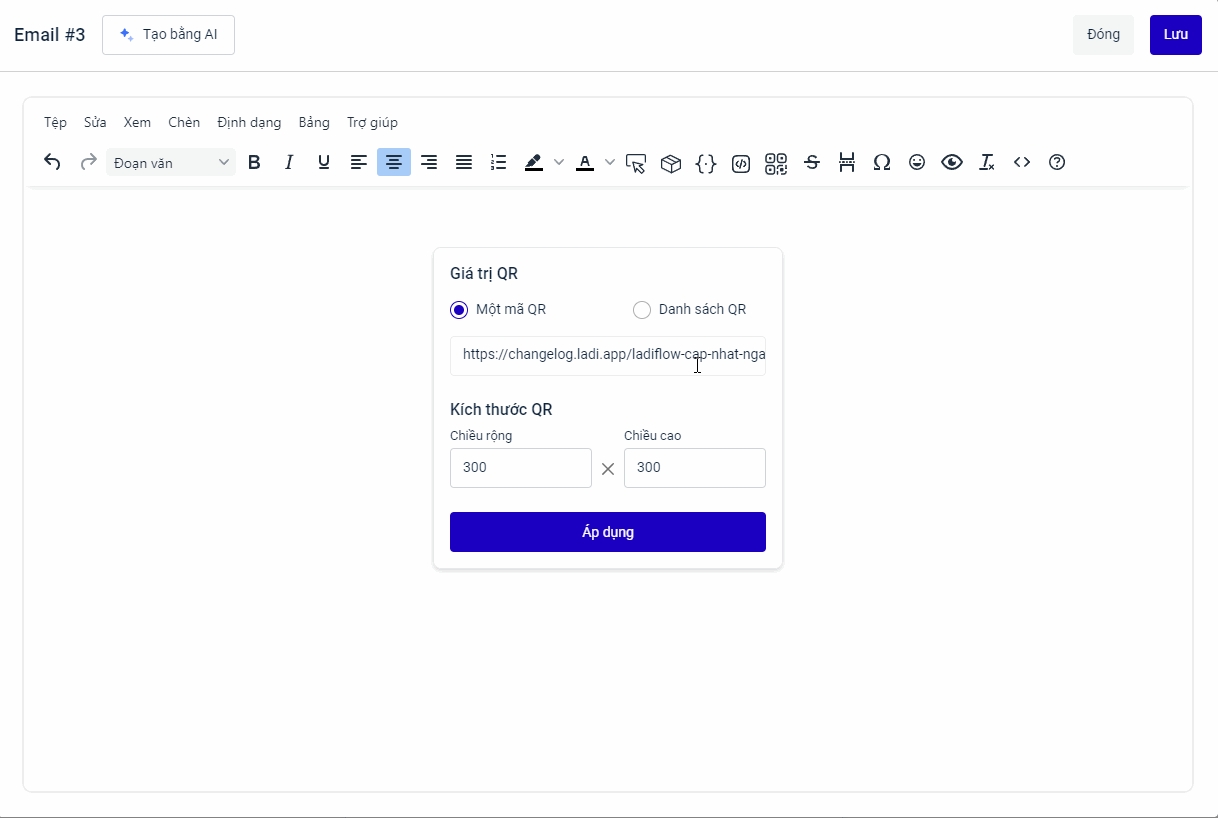The image size is (1218, 818).
Task: Click the 'Lưu' save button
Action: coord(1175,35)
